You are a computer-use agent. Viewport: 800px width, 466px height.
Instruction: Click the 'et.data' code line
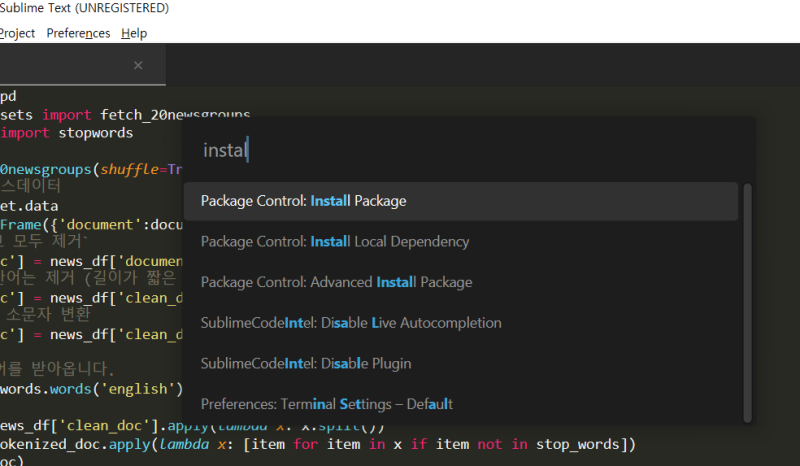coord(29,206)
